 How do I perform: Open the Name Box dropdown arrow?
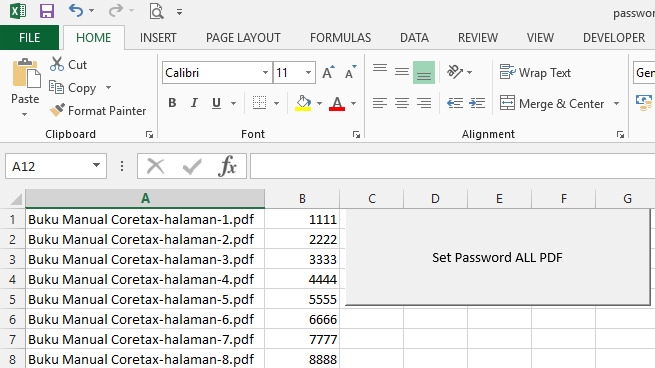point(96,165)
